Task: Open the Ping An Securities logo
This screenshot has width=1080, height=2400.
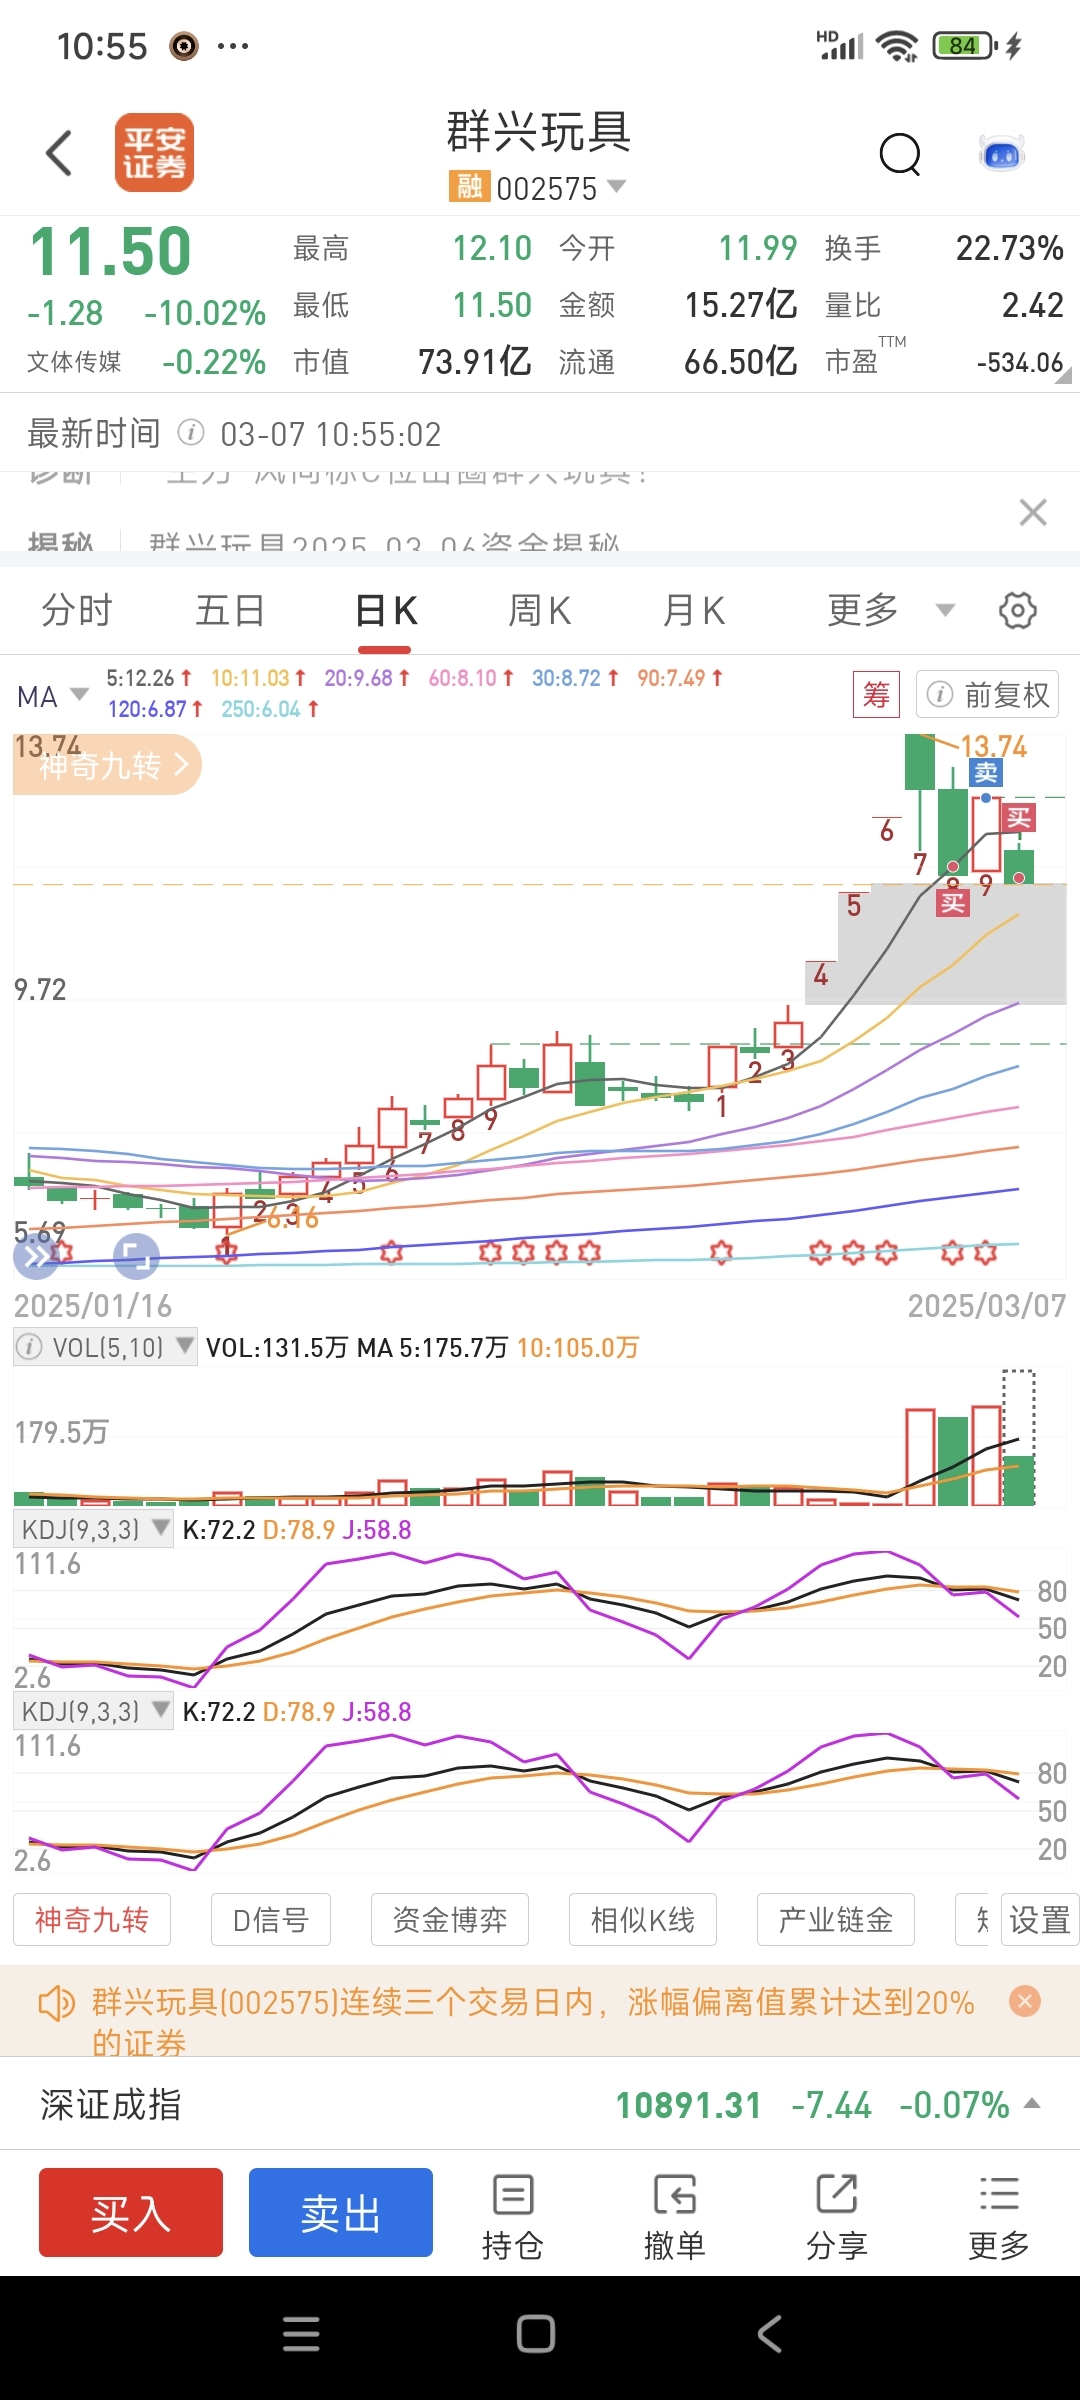Action: point(154,153)
